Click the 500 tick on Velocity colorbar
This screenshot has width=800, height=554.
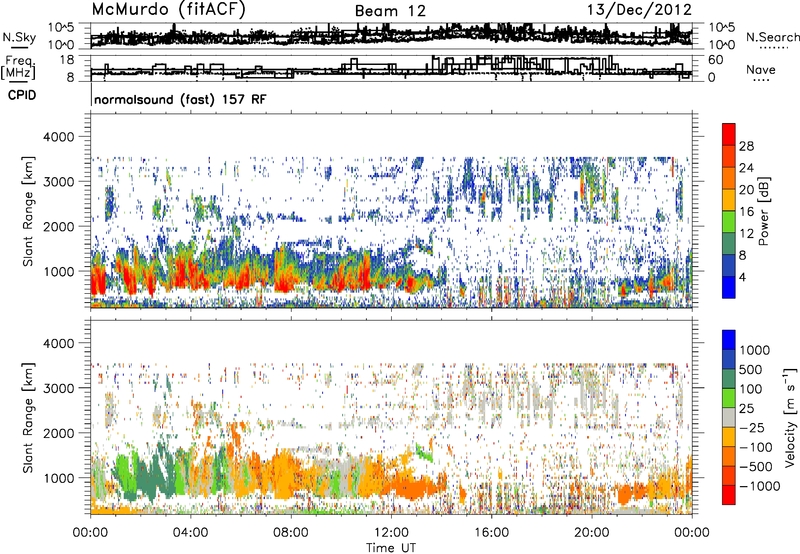tap(751, 370)
